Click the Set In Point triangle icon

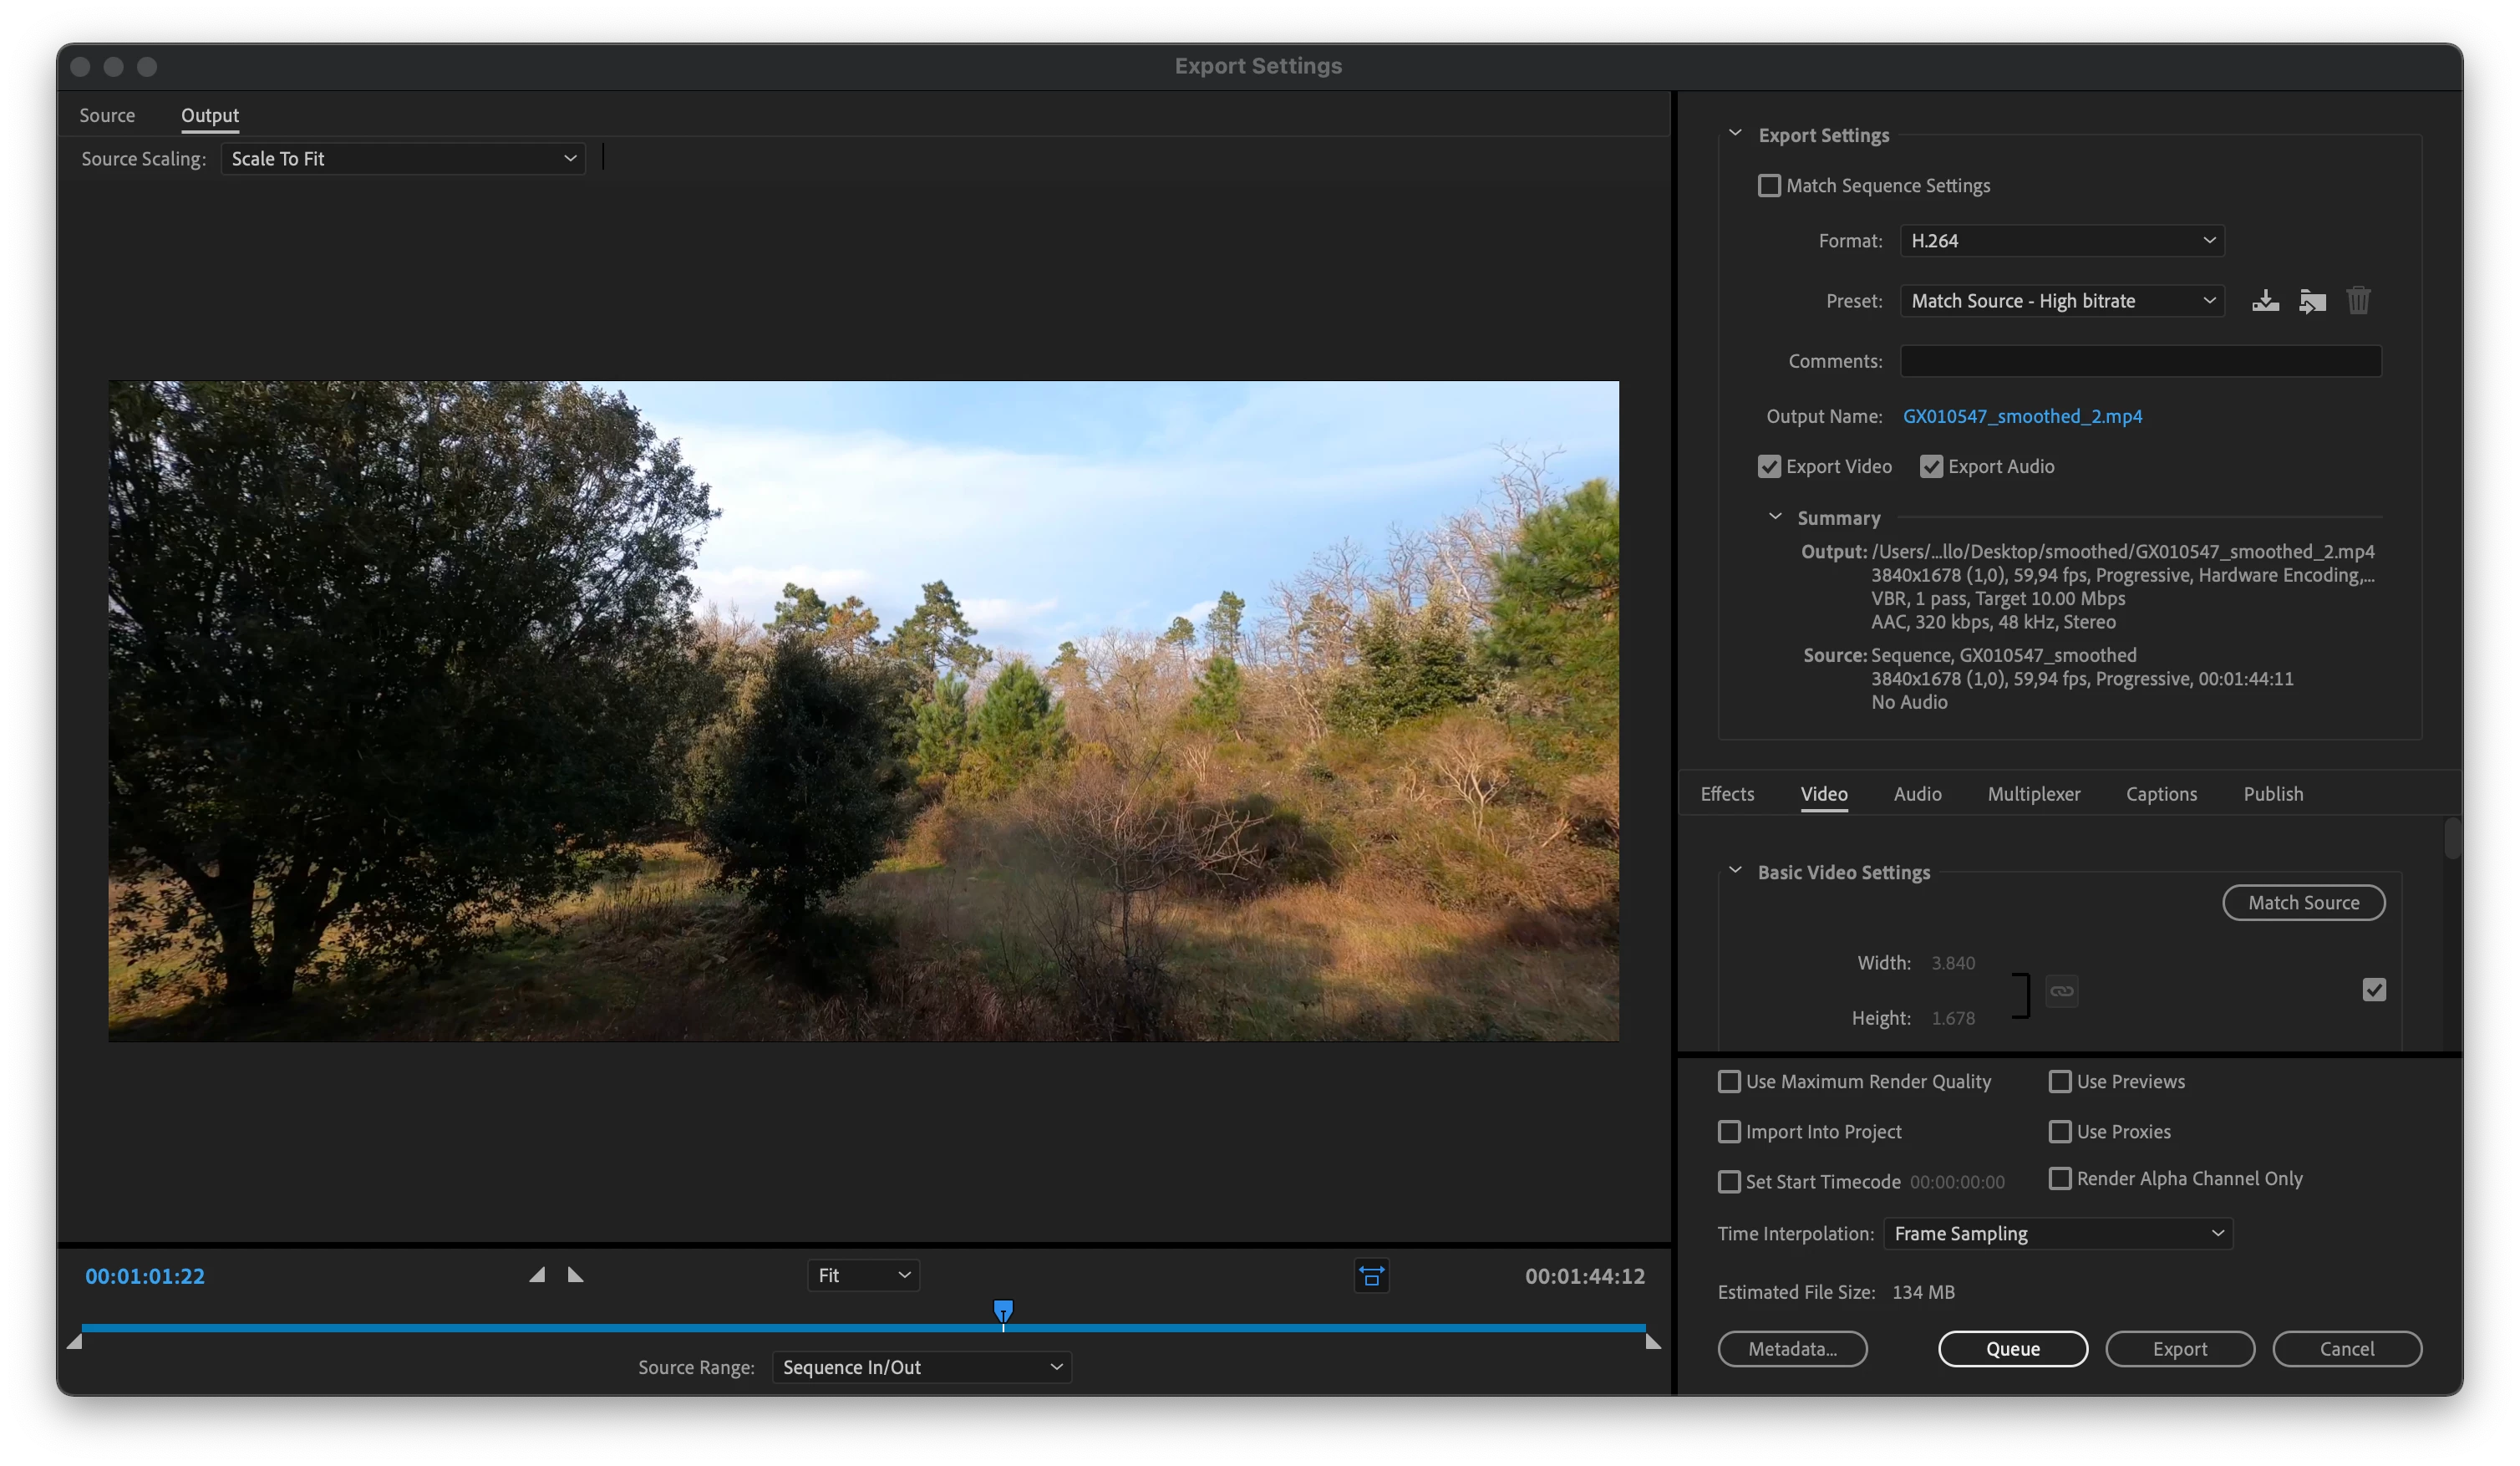click(x=537, y=1275)
